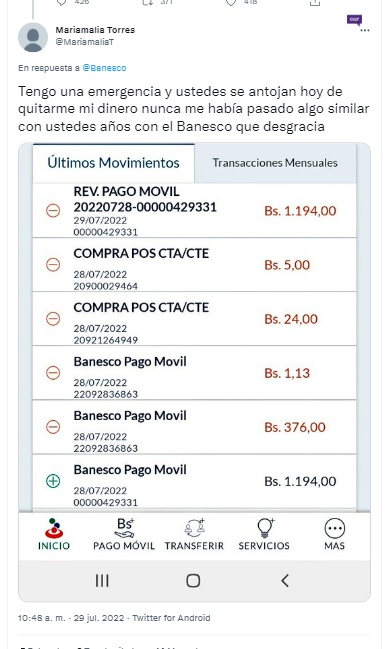Click the tweet timestamp 29 jul. 2022
The image size is (389, 649).
pos(99,618)
